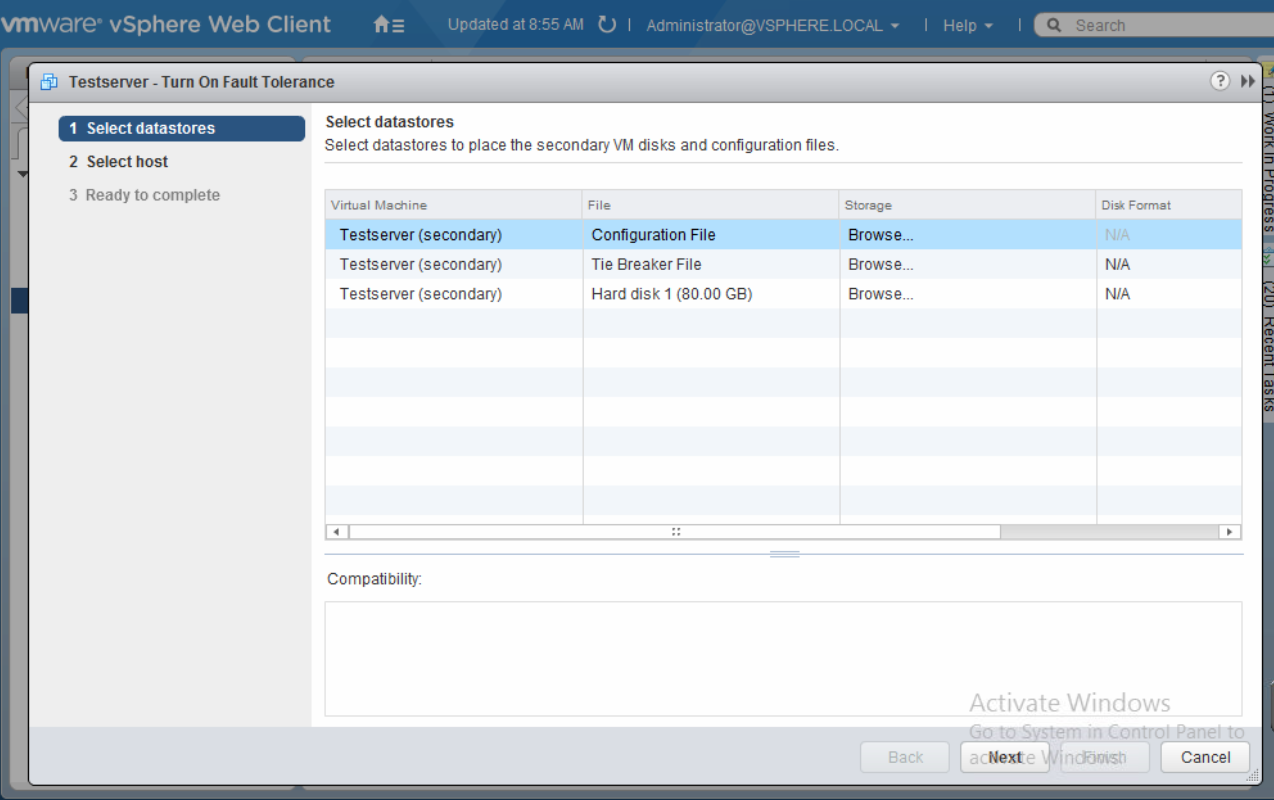1274x800 pixels.
Task: Open the wizard help question-mark icon
Action: pos(1220,81)
